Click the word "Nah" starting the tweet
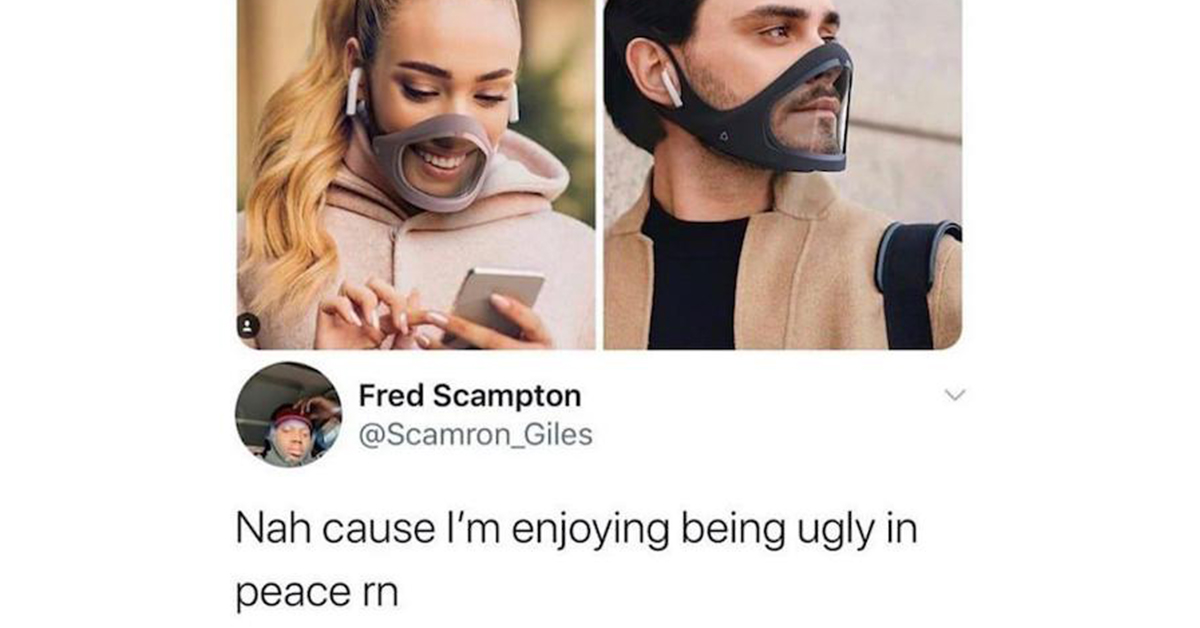 267,530
